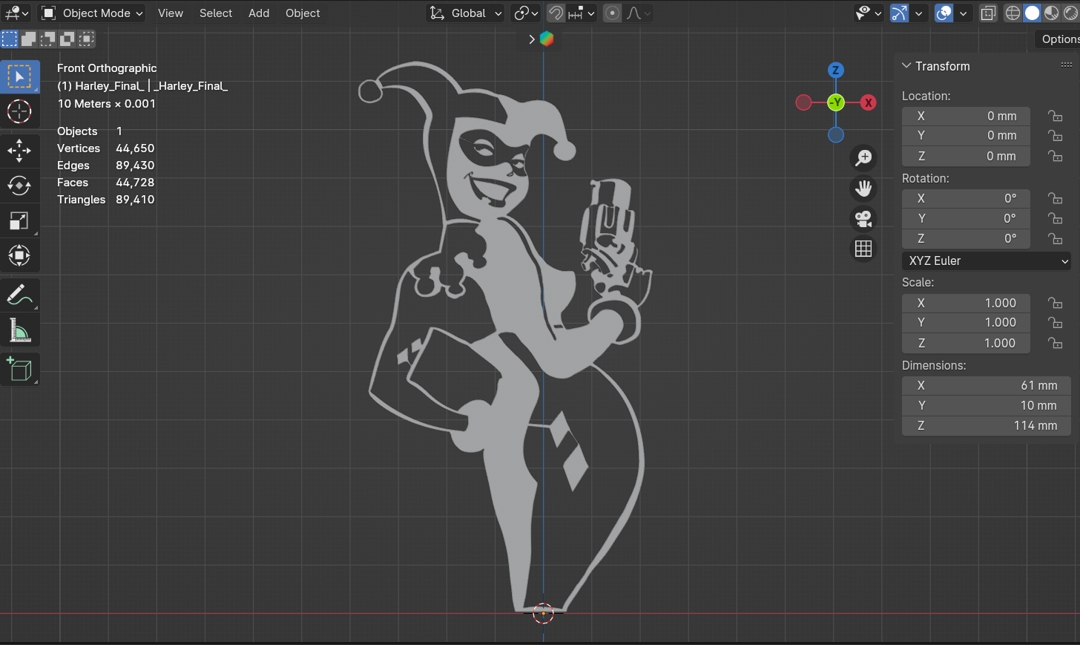Enable snapping with the magnet icon

click(x=556, y=13)
